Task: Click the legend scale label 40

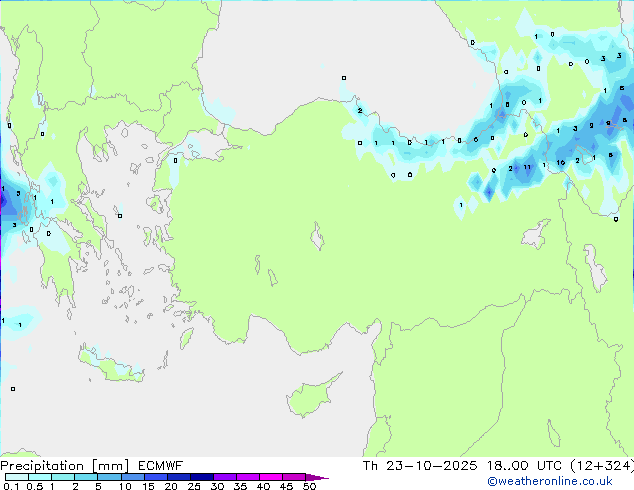Action: tap(263, 486)
